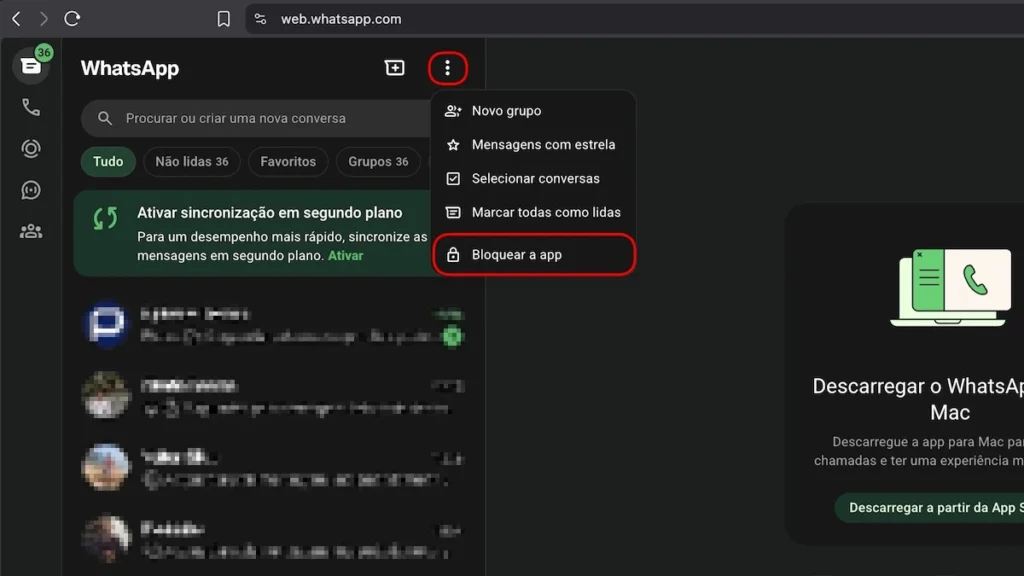Click the Descarregar o WhatsApp Mac heading
The height and width of the screenshot is (576, 1024).
918,399
